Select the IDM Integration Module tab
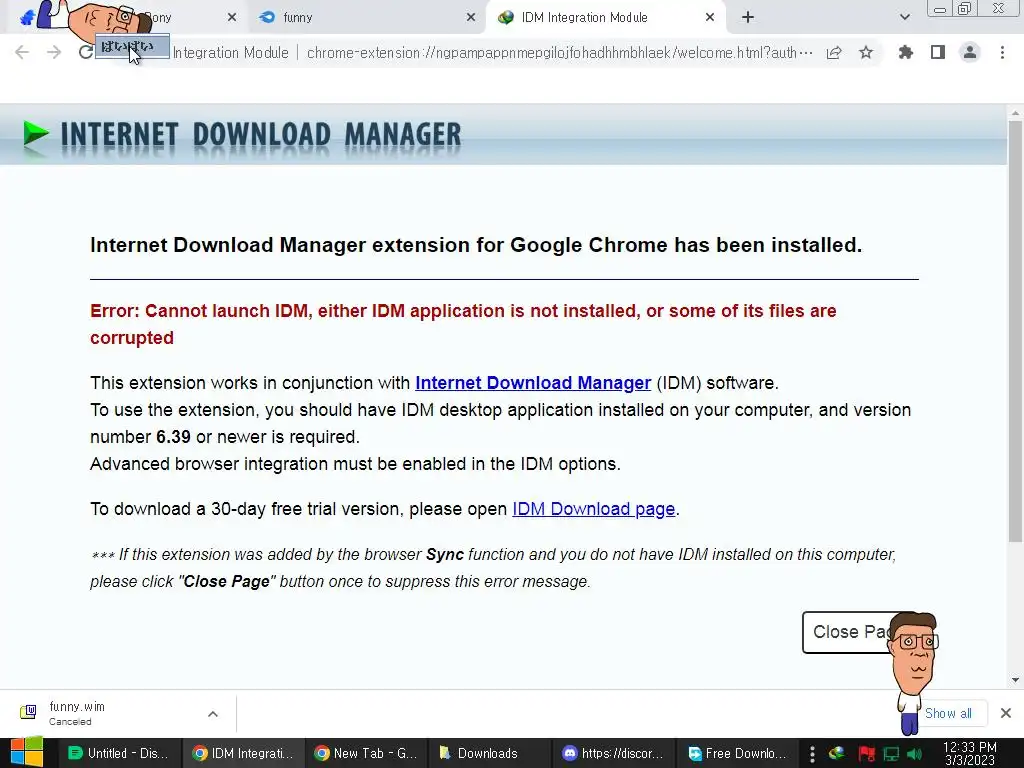1024x768 pixels. click(606, 17)
